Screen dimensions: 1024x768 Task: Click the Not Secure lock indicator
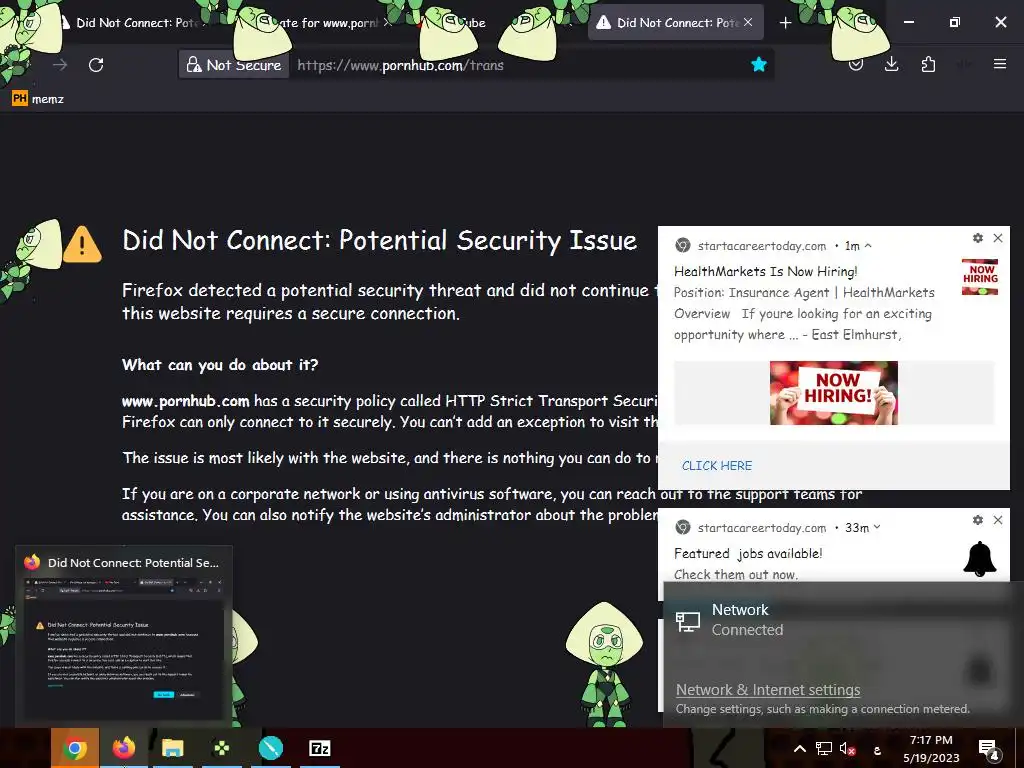point(234,65)
